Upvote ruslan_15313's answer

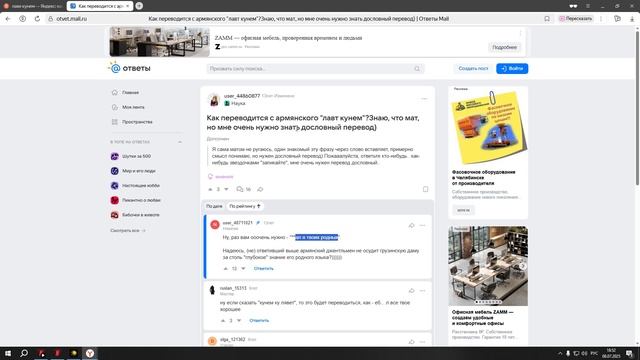point(223,321)
